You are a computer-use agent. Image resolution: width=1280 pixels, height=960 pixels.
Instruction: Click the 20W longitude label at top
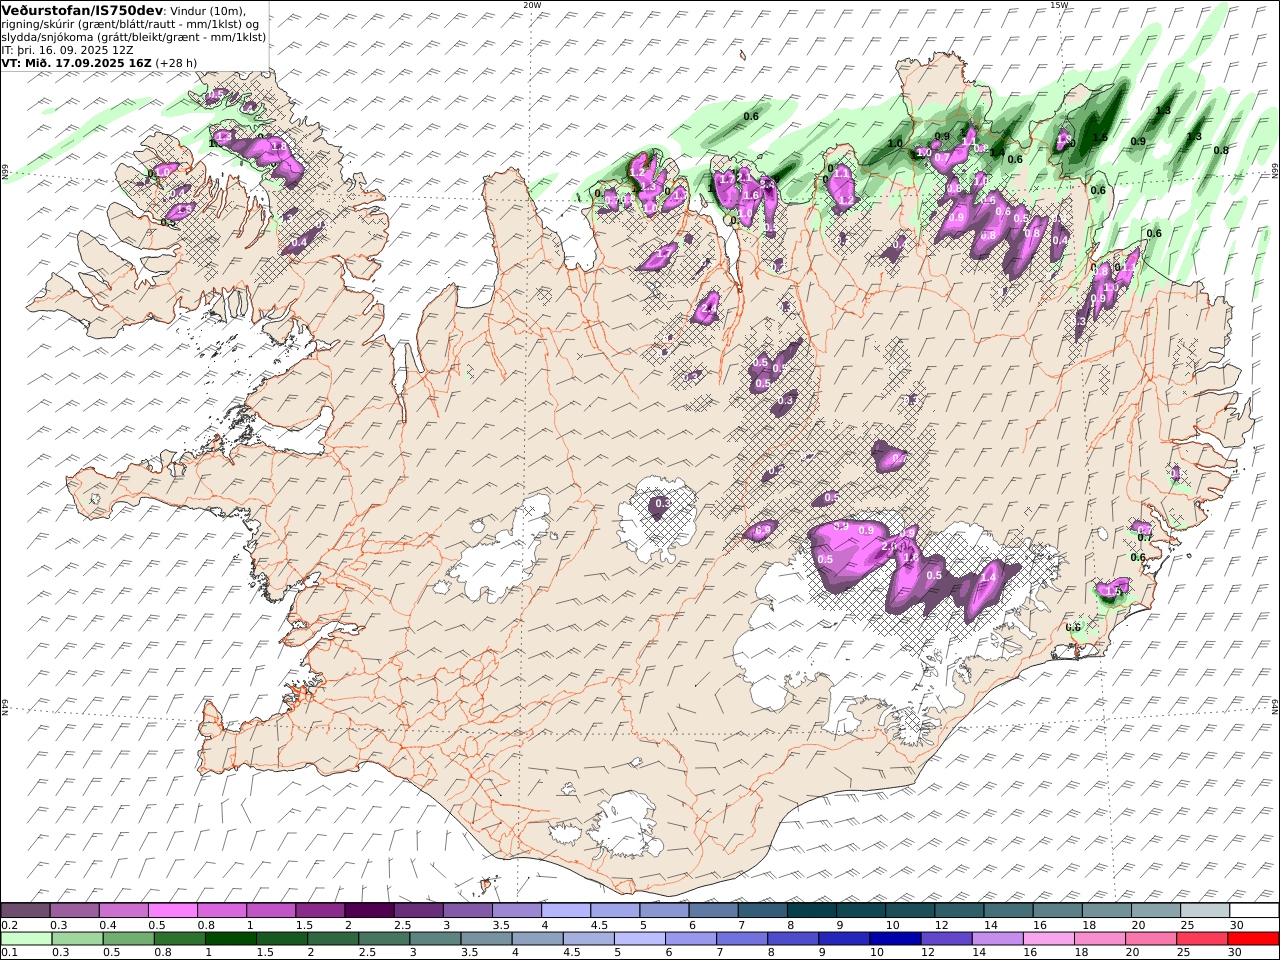[x=532, y=5]
